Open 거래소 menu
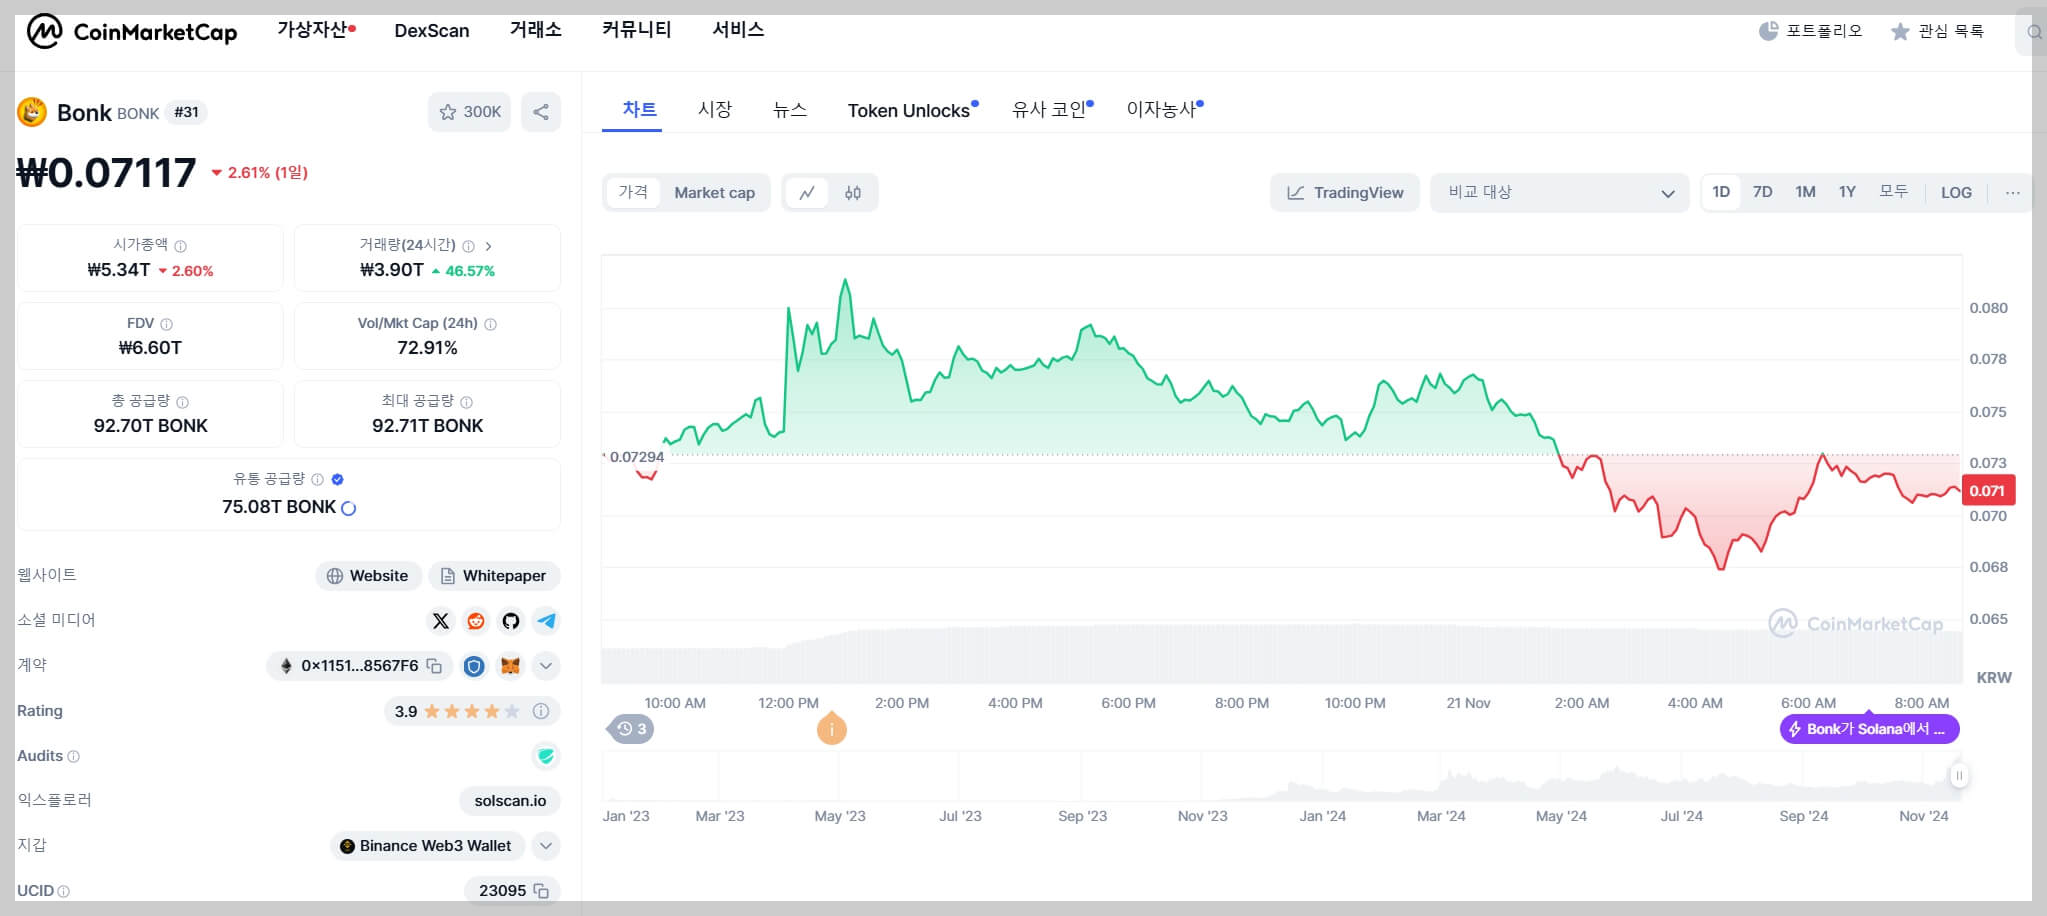This screenshot has height=916, width=2047. (536, 30)
